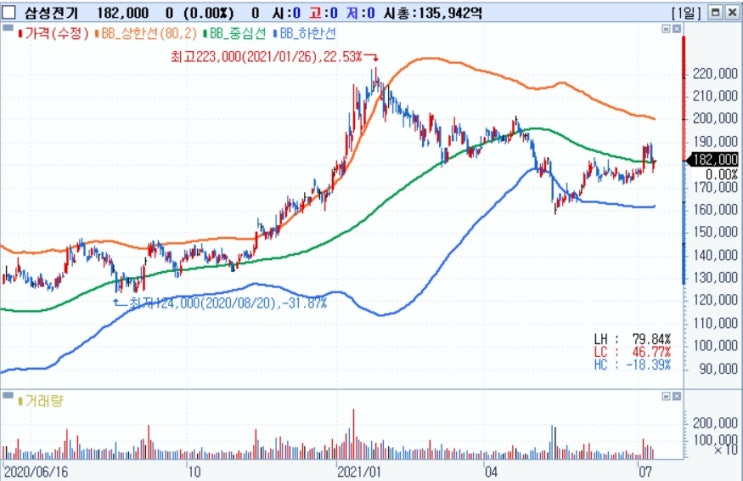Click the 90,000 price axis label
Viewport: 743px width, 481px height.
[x=719, y=369]
